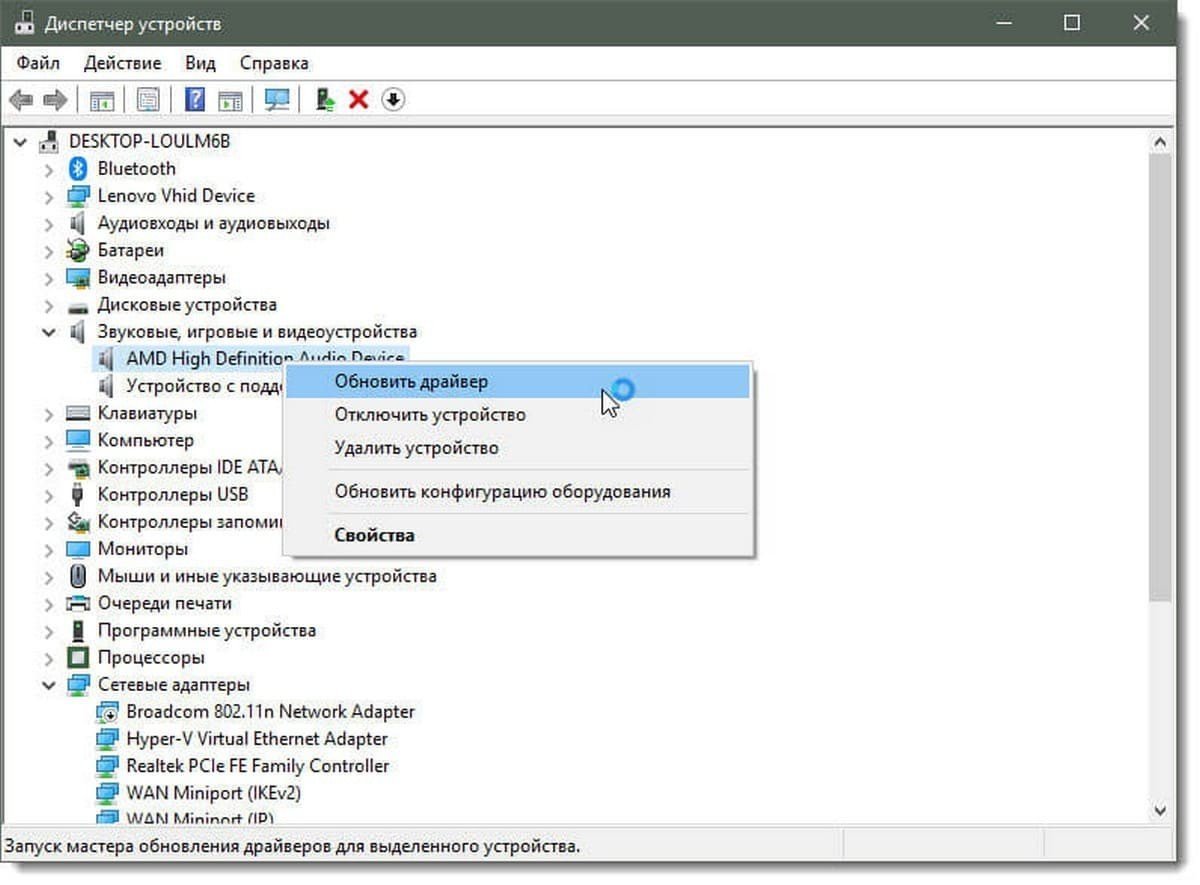1200x885 pixels.
Task: Click the circled down arrow toolbar icon
Action: pyautogui.click(x=393, y=100)
